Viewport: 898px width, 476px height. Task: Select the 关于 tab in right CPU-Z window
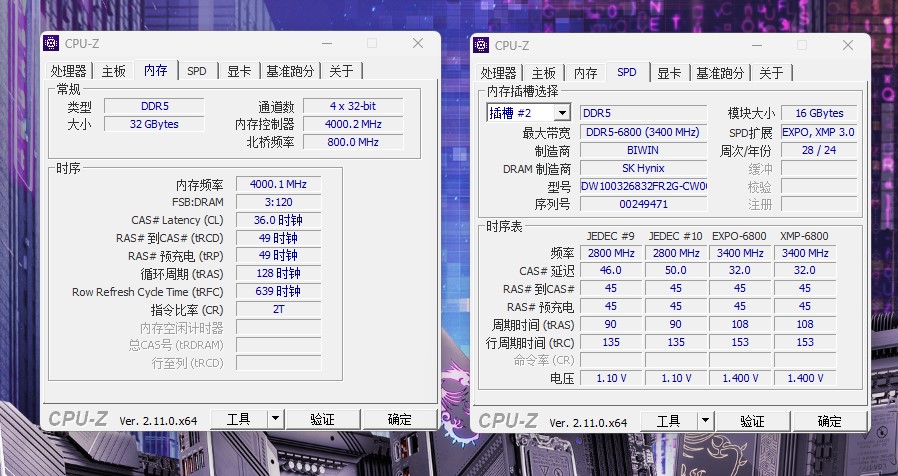click(x=771, y=73)
